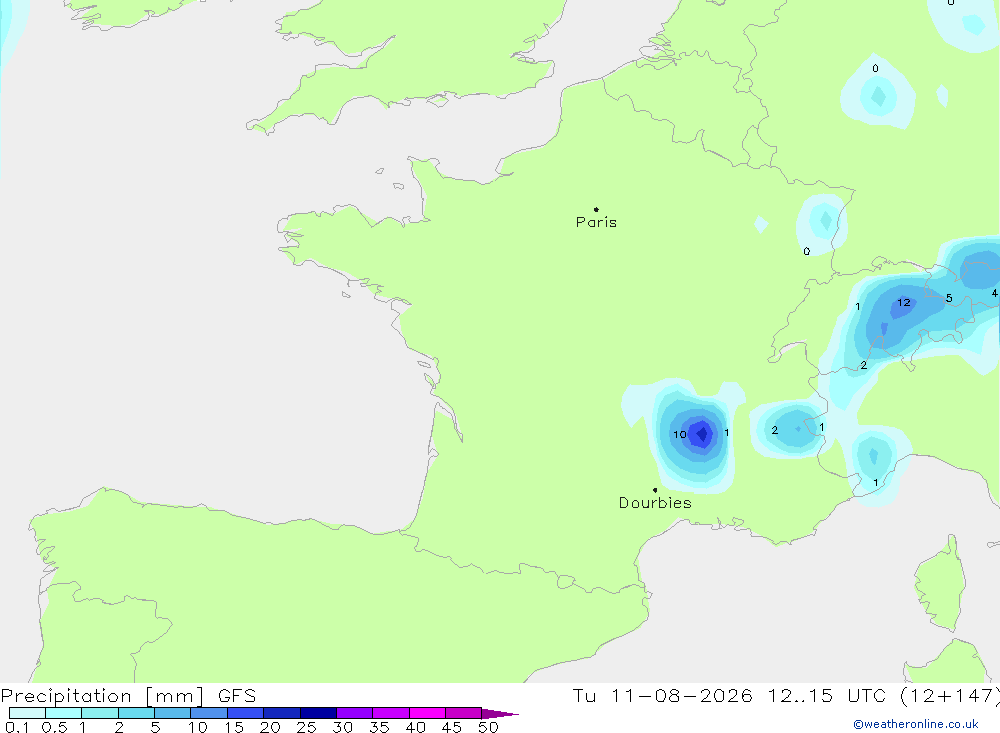The width and height of the screenshot is (1000, 733).
Task: Click the '30' legend scale label
Action: [343, 727]
